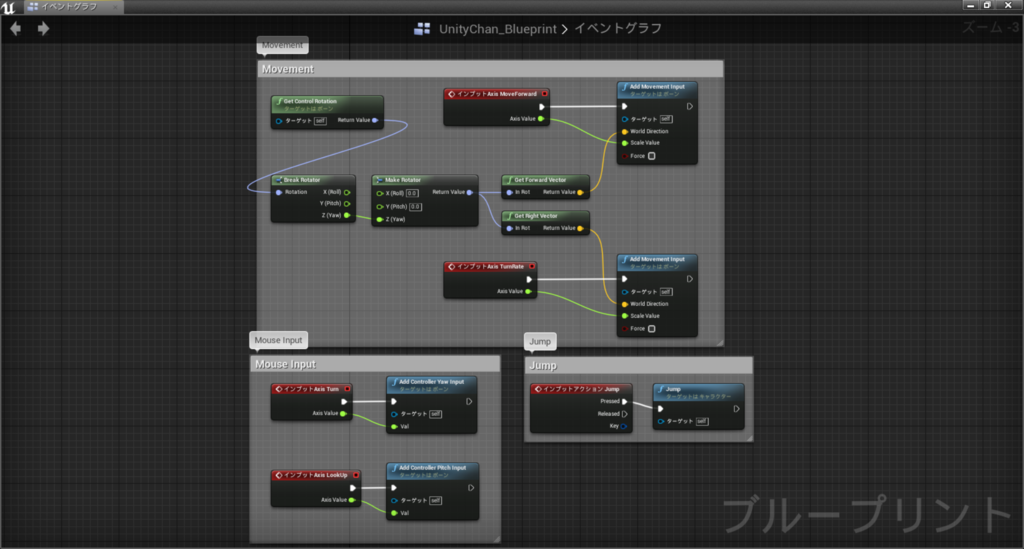Open UnityChan_Blueprint in the breadcrumb

pos(498,29)
